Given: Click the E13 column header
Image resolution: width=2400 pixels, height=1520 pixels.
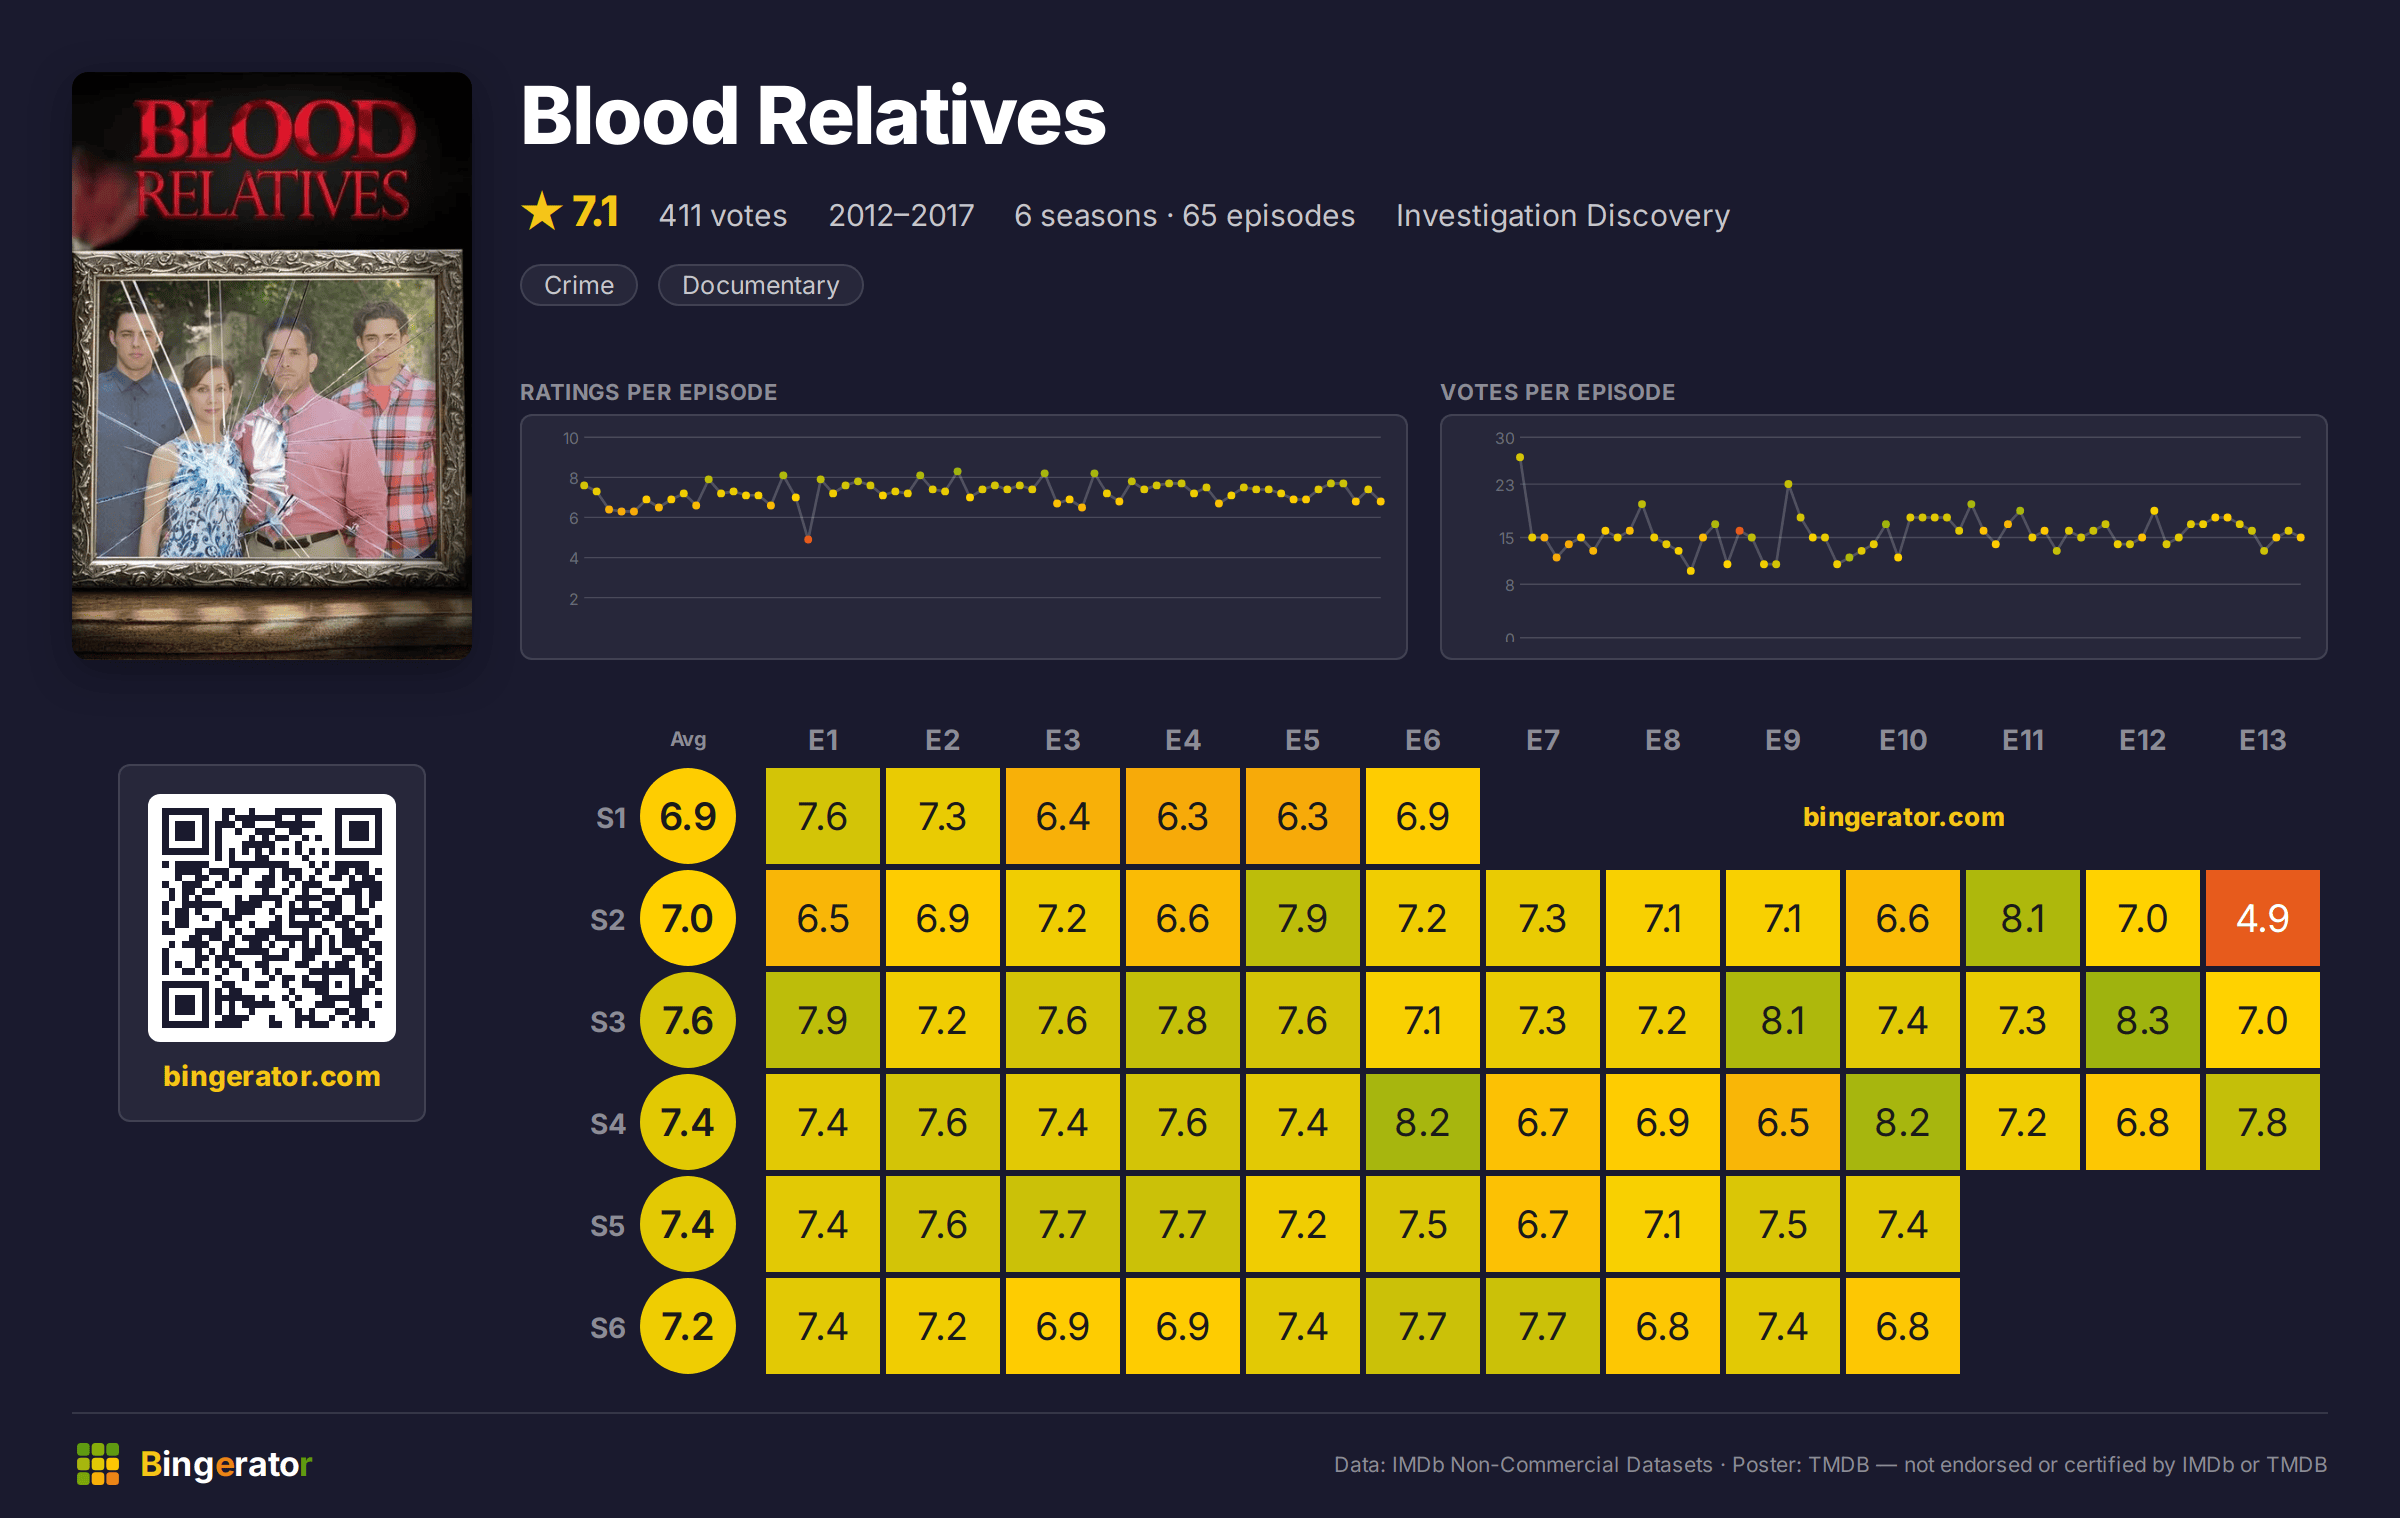Looking at the screenshot, I should pyautogui.click(x=2262, y=740).
